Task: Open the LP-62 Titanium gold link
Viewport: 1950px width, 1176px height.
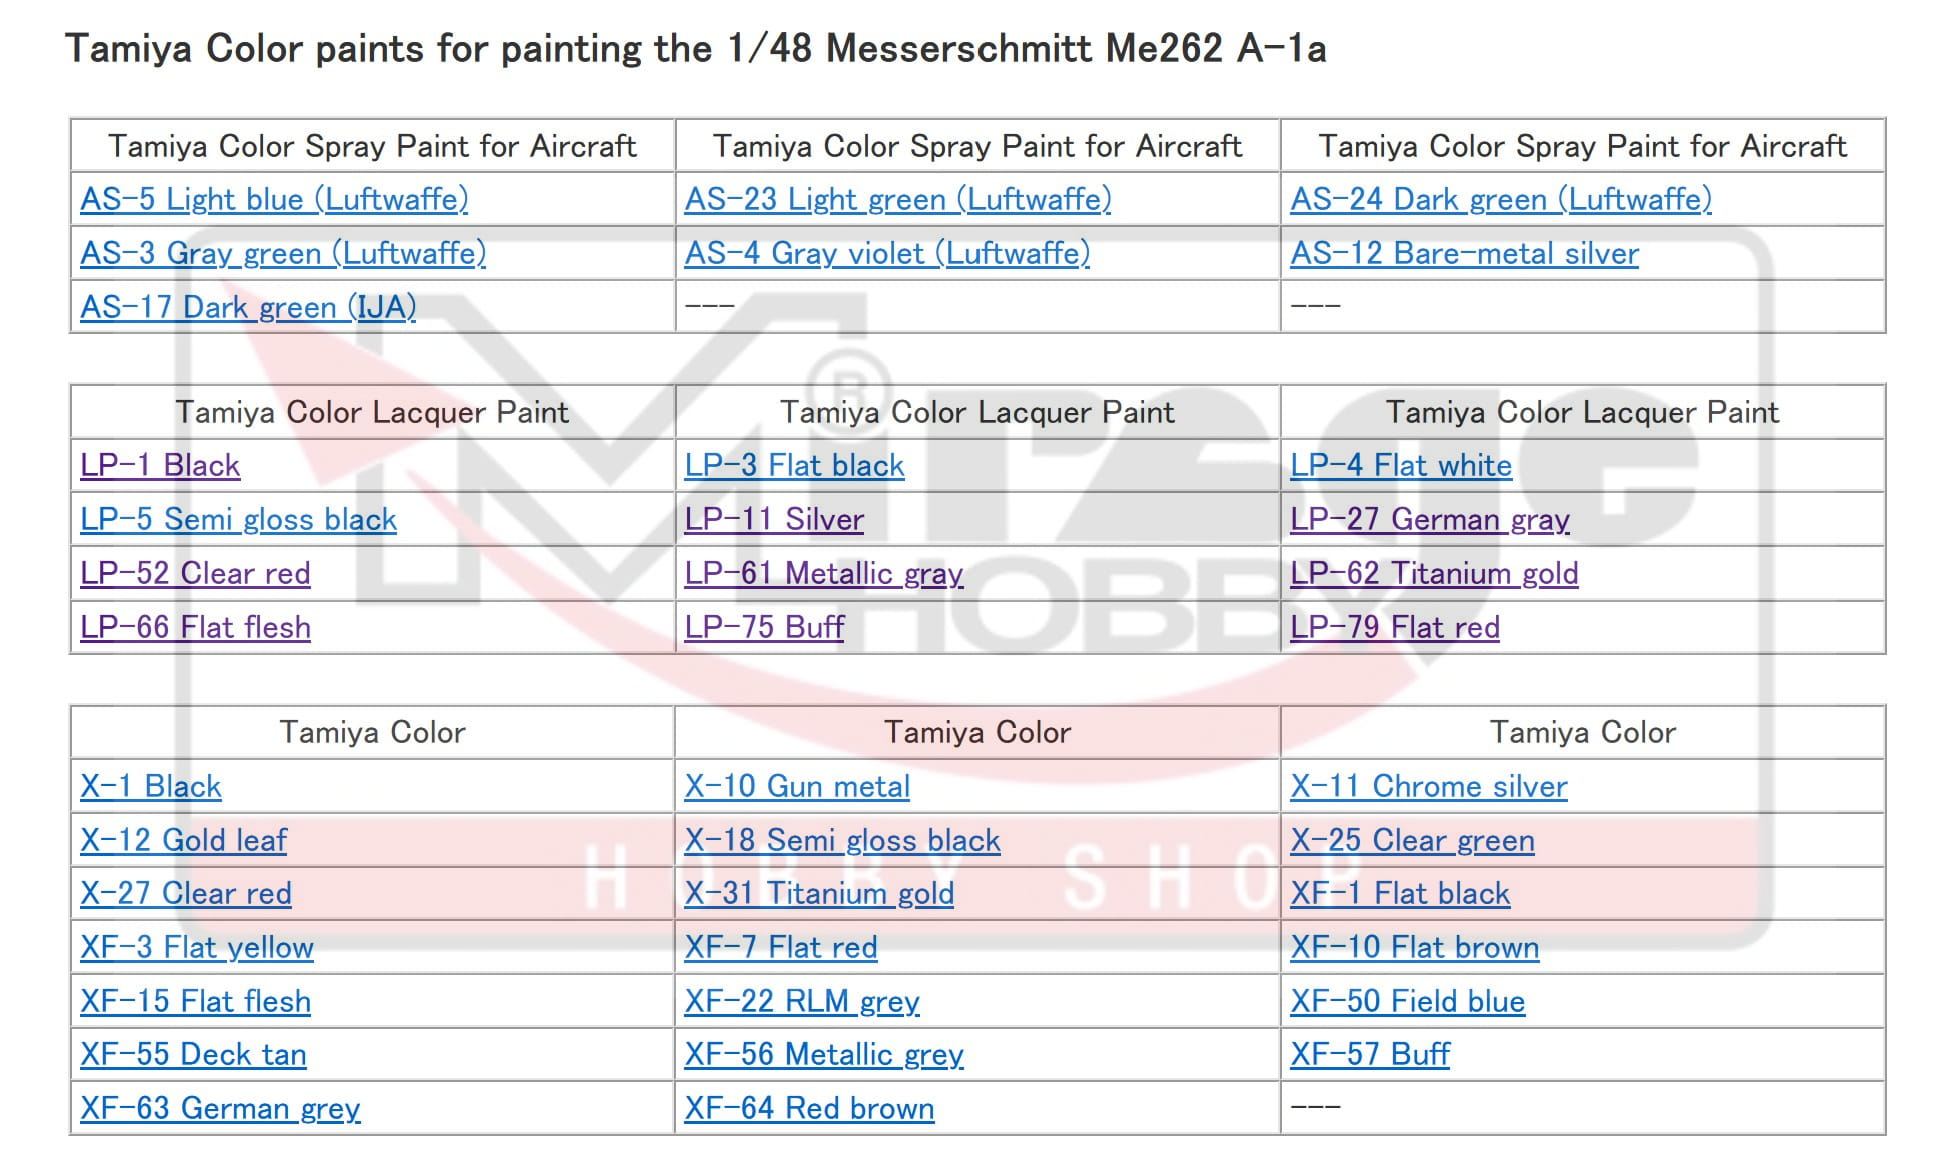Action: (x=1434, y=574)
